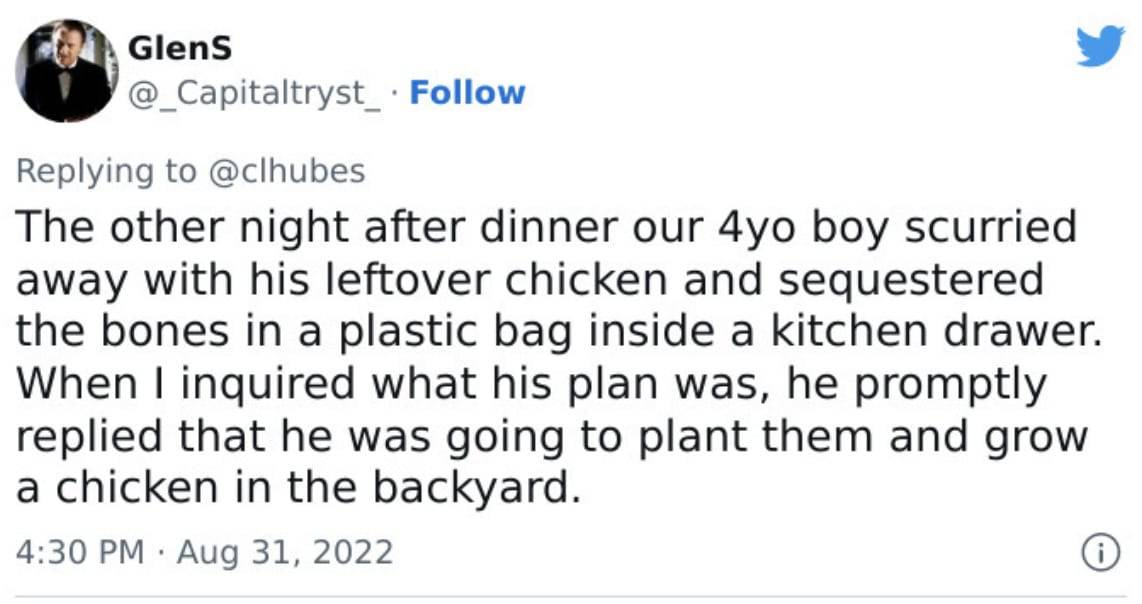Open the @_Capitaltryst_ handle link
This screenshot has height=604, width=1142.
254,93
